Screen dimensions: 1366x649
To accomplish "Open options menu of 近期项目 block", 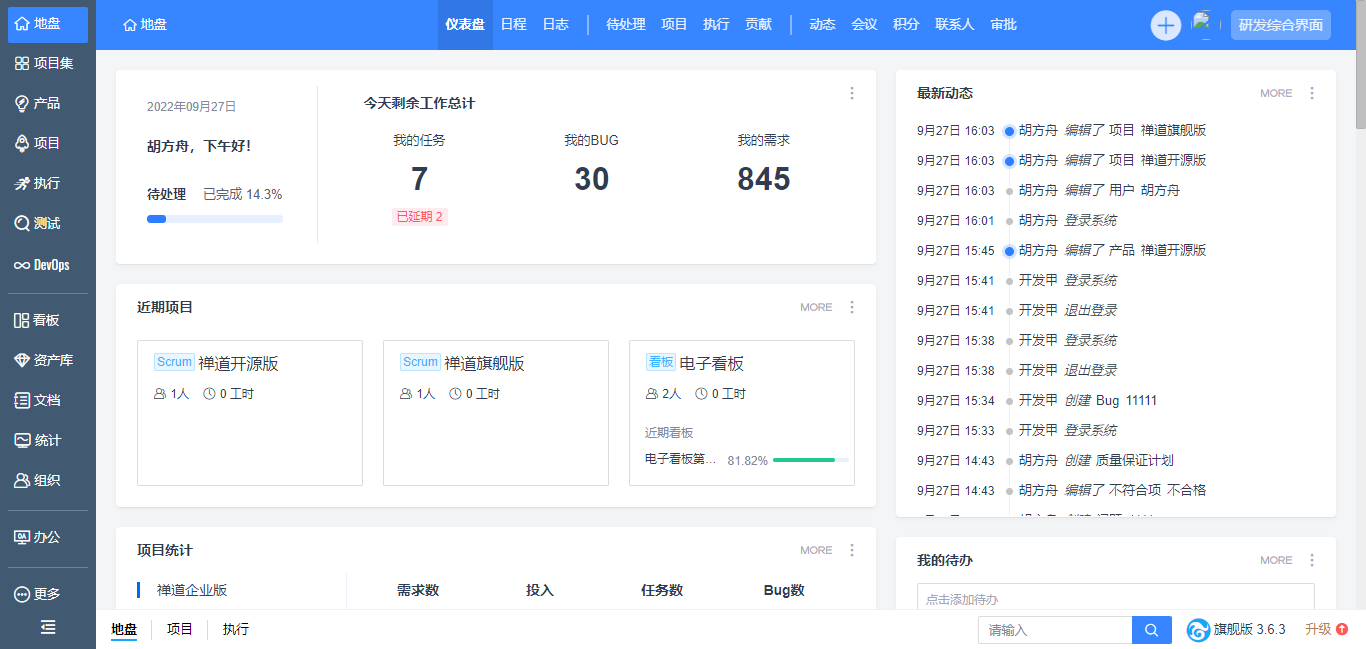I will [852, 307].
